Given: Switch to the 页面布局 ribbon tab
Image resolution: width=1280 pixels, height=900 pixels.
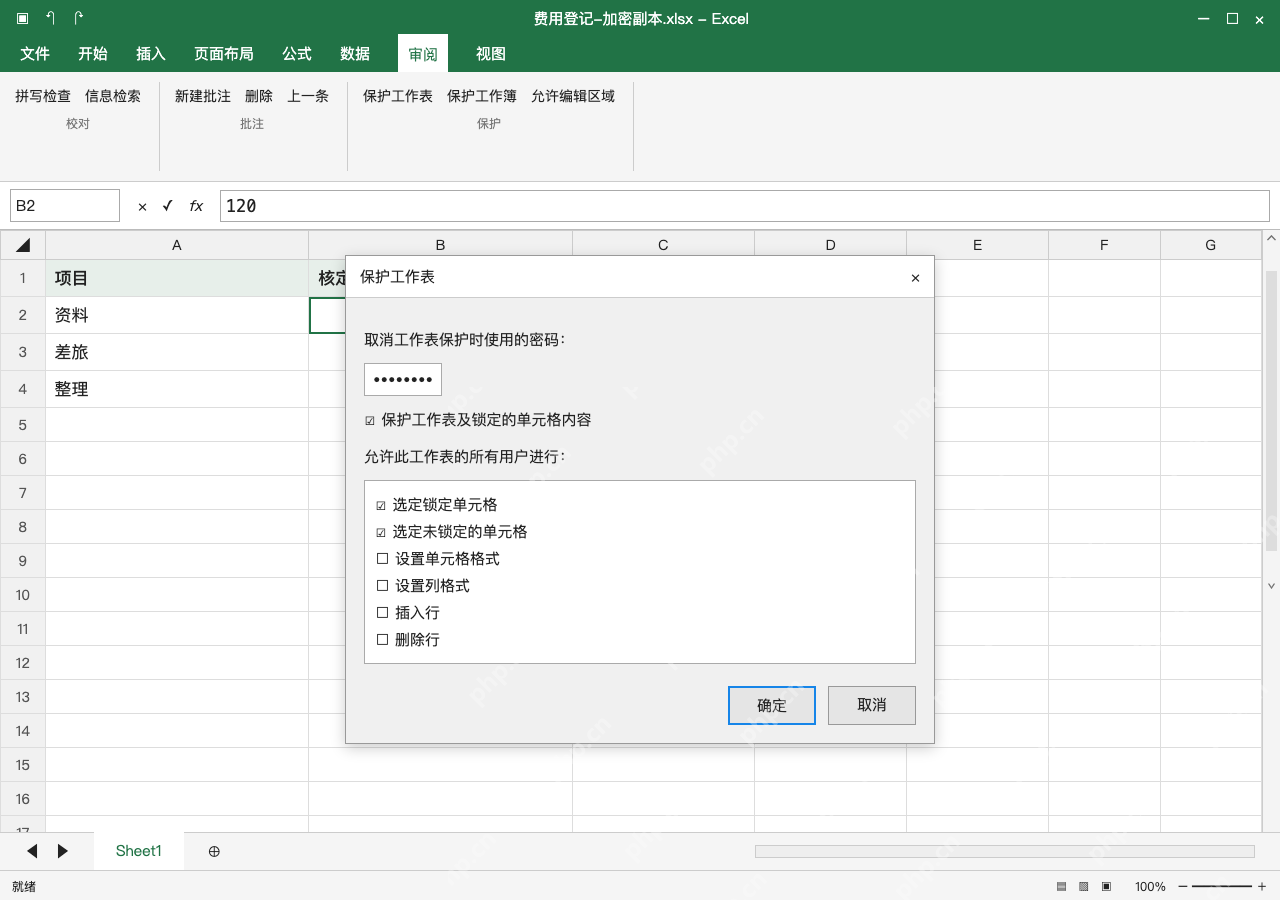Looking at the screenshot, I should tap(224, 54).
